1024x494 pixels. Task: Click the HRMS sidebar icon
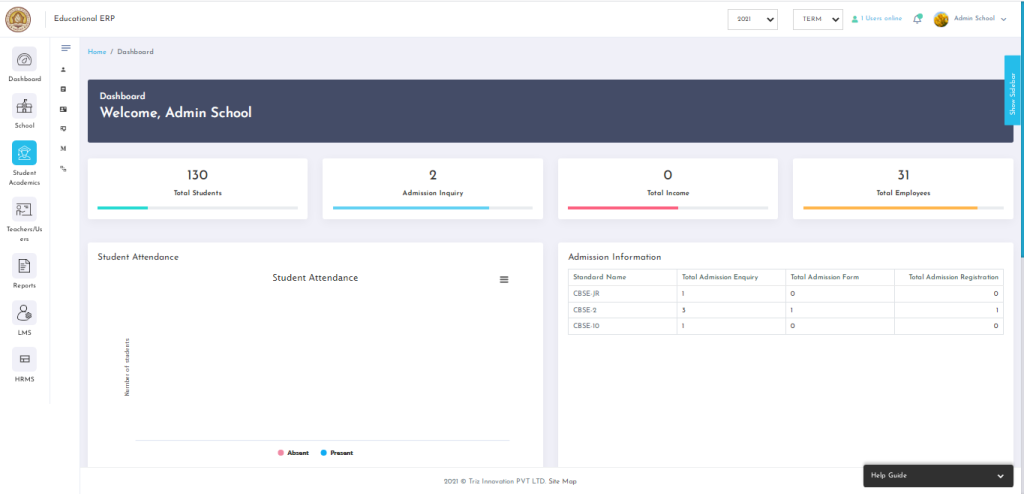click(25, 360)
